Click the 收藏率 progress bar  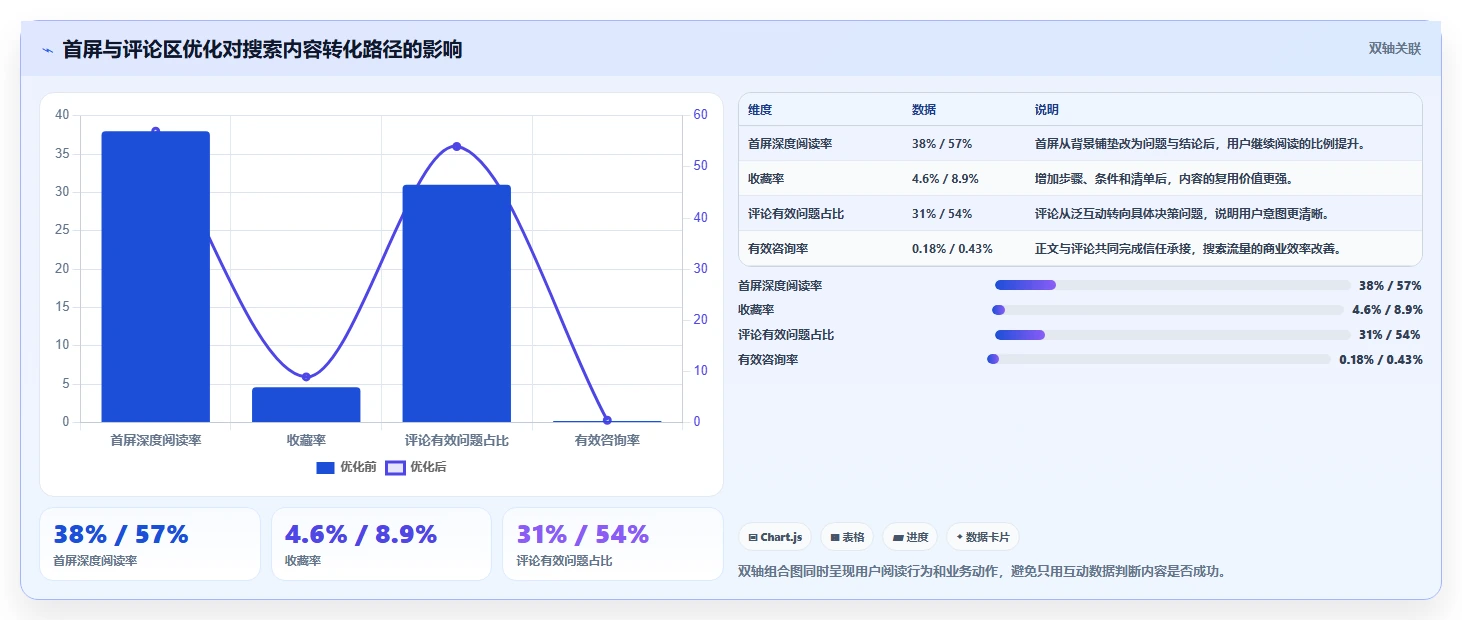(1168, 310)
